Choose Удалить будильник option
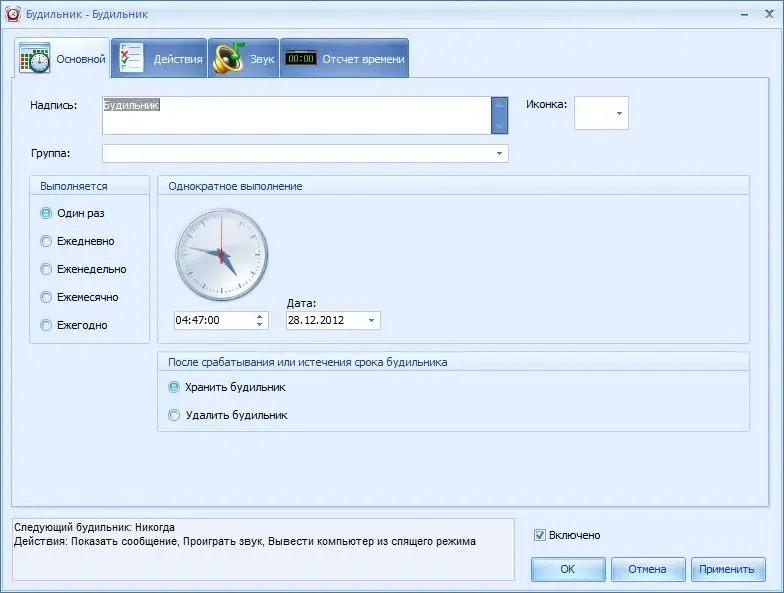This screenshot has width=784, height=593. click(x=228, y=416)
